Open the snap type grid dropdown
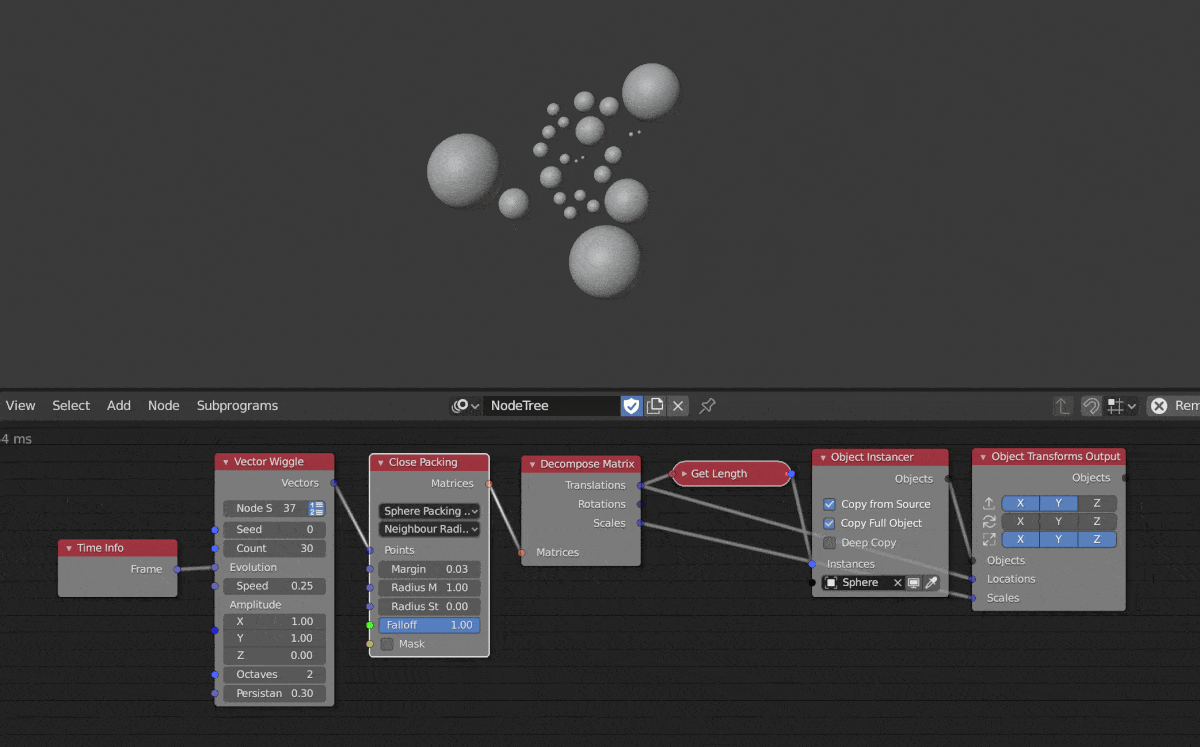Image resolution: width=1200 pixels, height=747 pixels. (1122, 406)
